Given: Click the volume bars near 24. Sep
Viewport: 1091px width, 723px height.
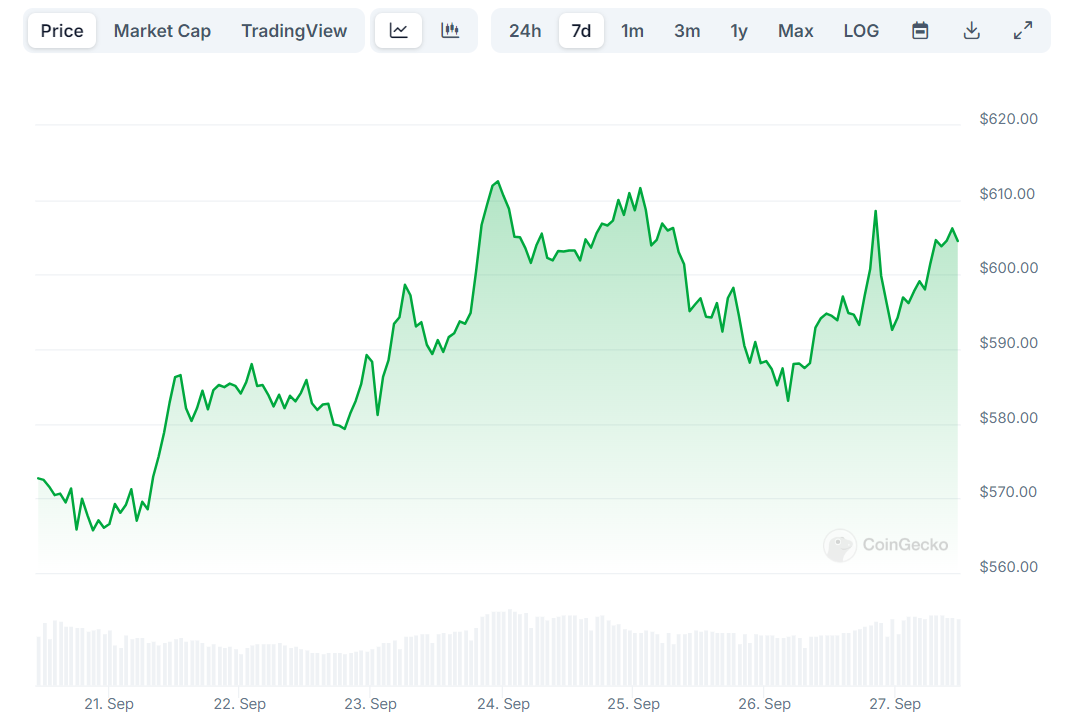Looking at the screenshot, I should click(x=504, y=649).
